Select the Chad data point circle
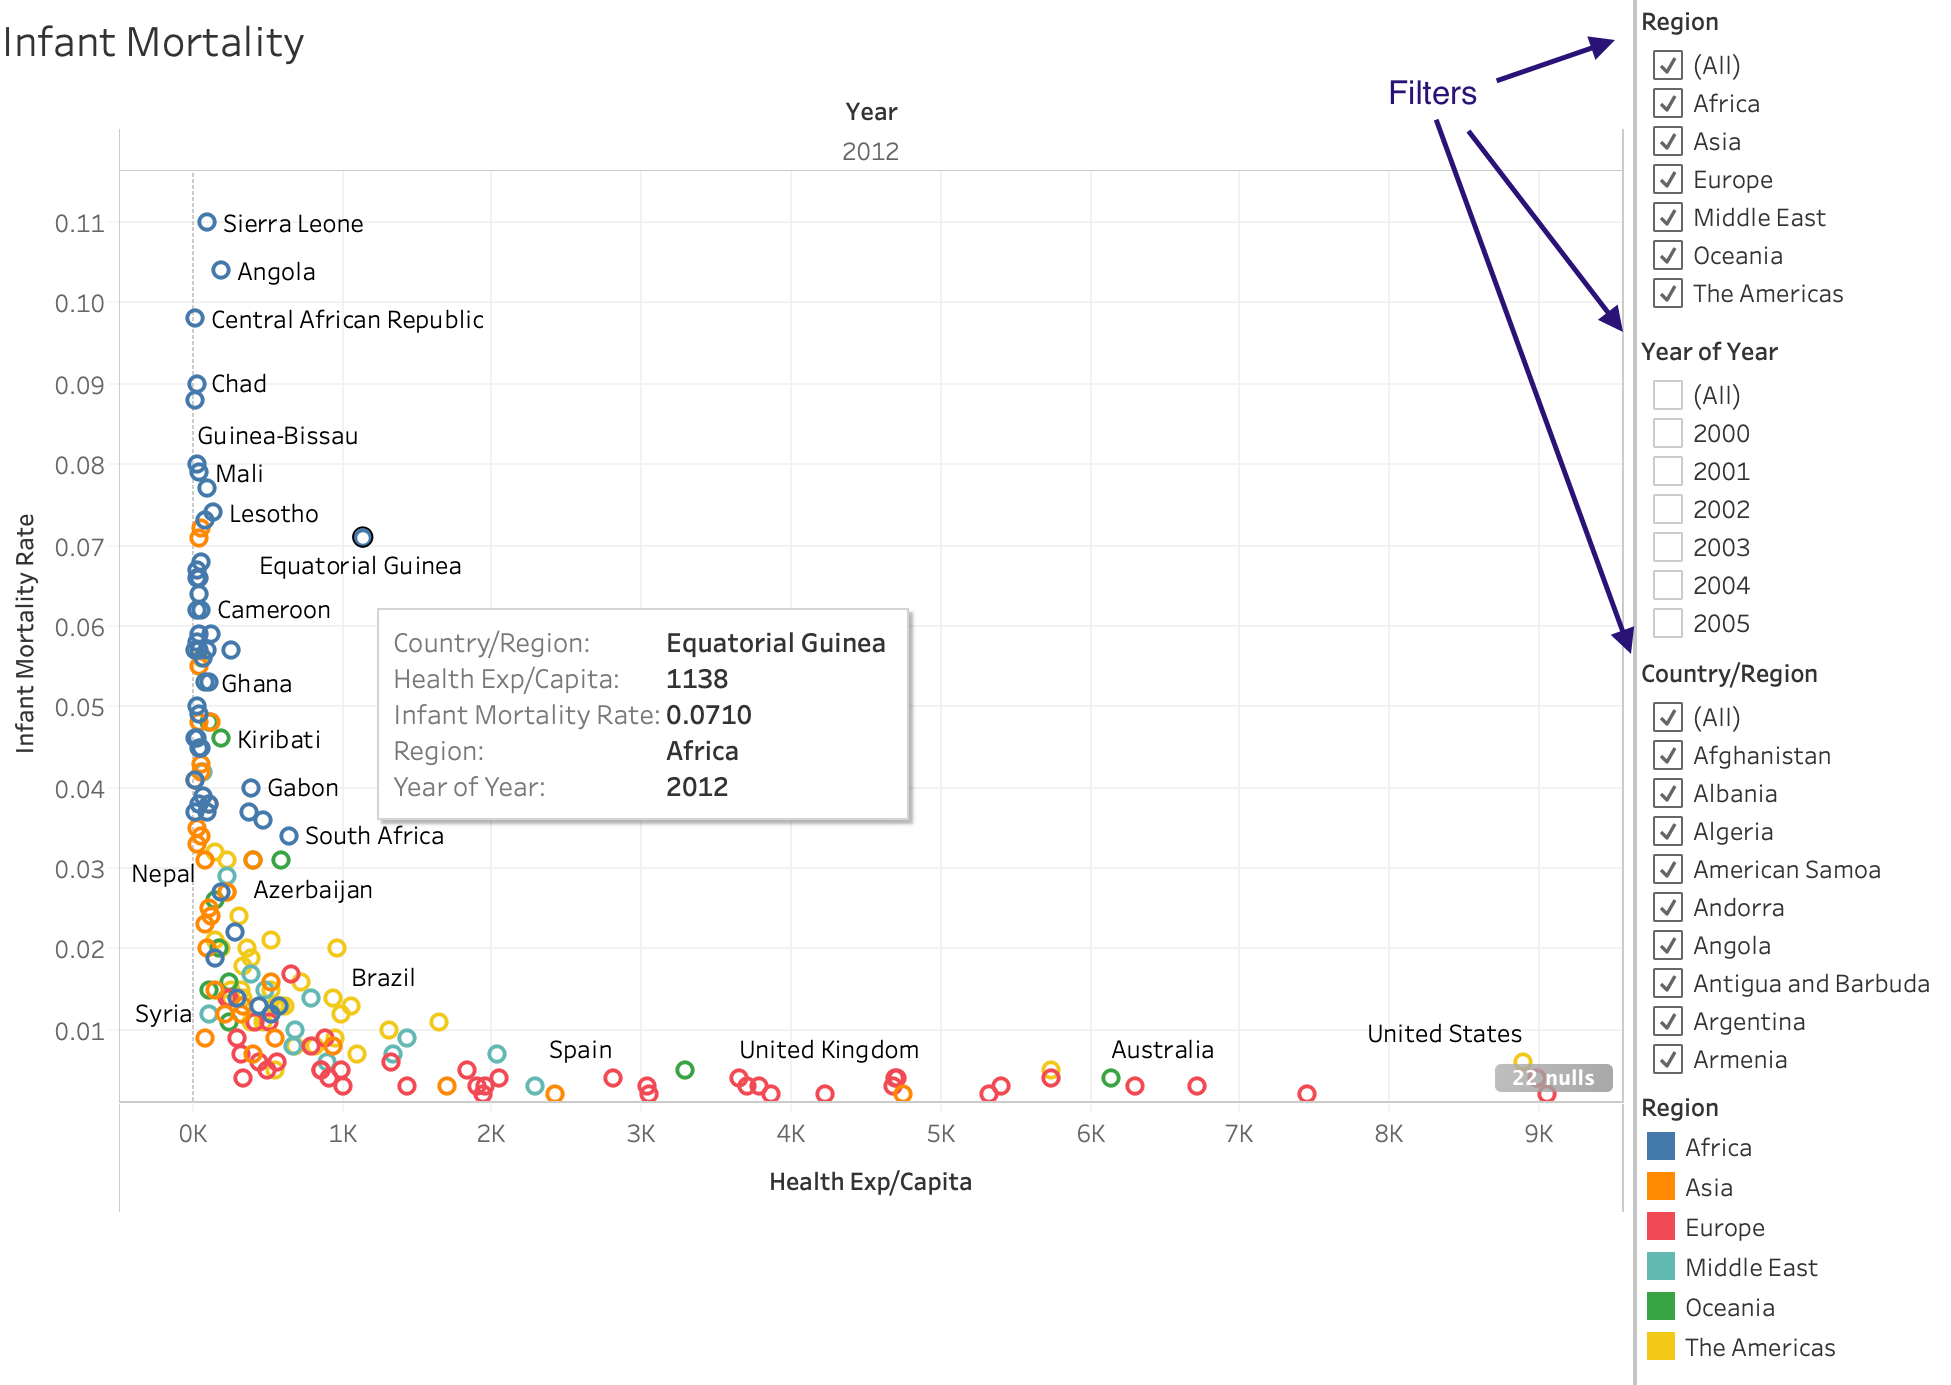The image size is (1951, 1385). pyautogui.click(x=197, y=384)
